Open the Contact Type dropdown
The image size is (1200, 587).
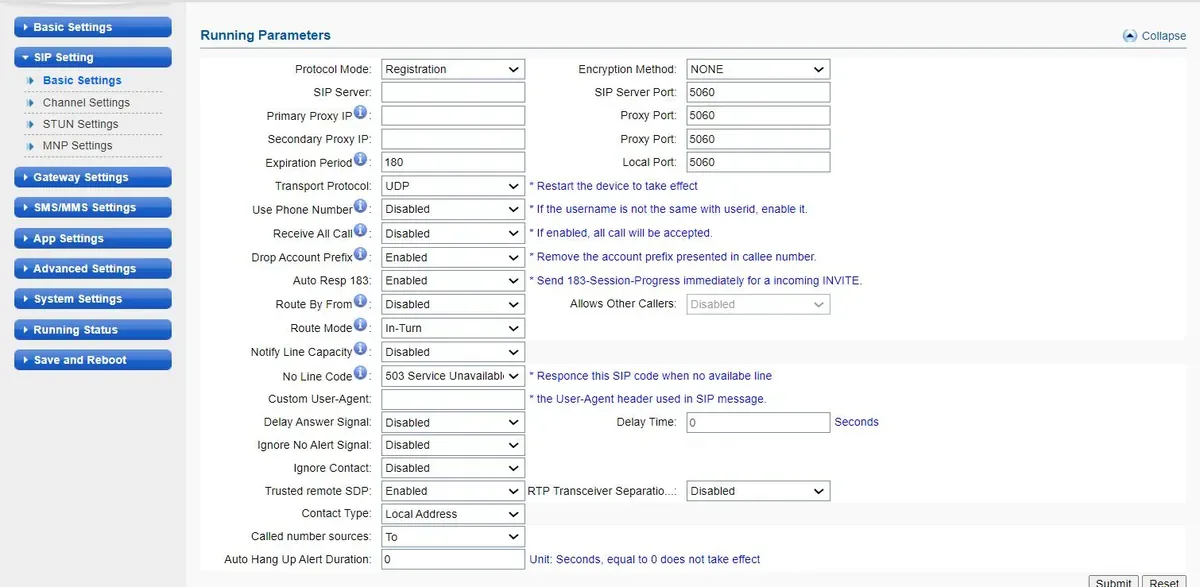453,514
